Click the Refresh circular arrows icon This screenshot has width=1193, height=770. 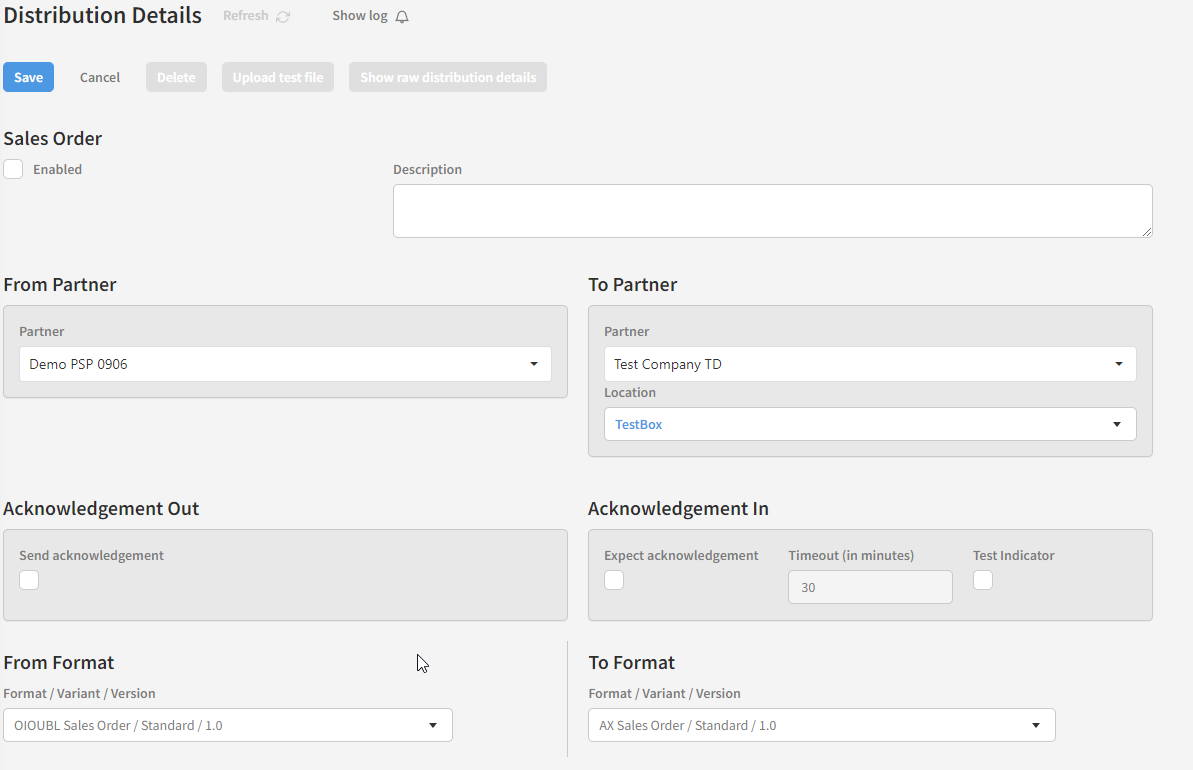[x=283, y=17]
